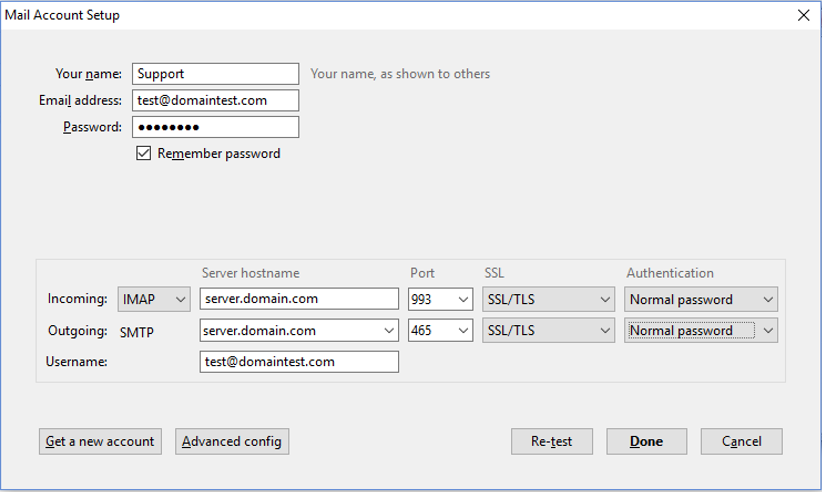Click the 'Port' column header
Viewport: 822px width, 492px height.
[x=422, y=273]
